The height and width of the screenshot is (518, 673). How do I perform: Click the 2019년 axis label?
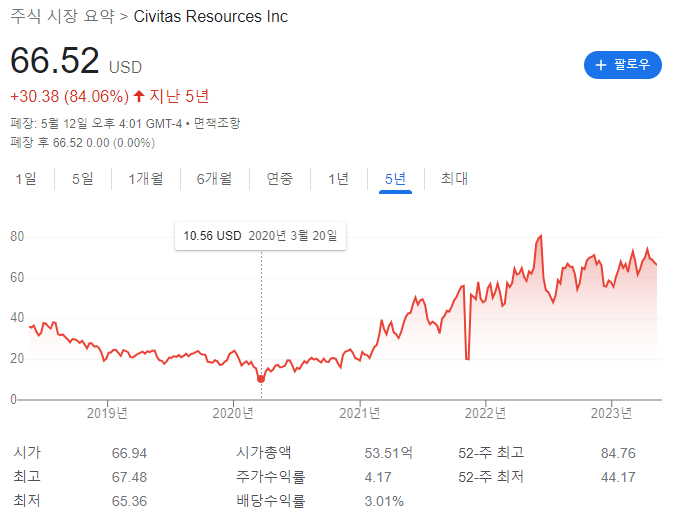(107, 413)
